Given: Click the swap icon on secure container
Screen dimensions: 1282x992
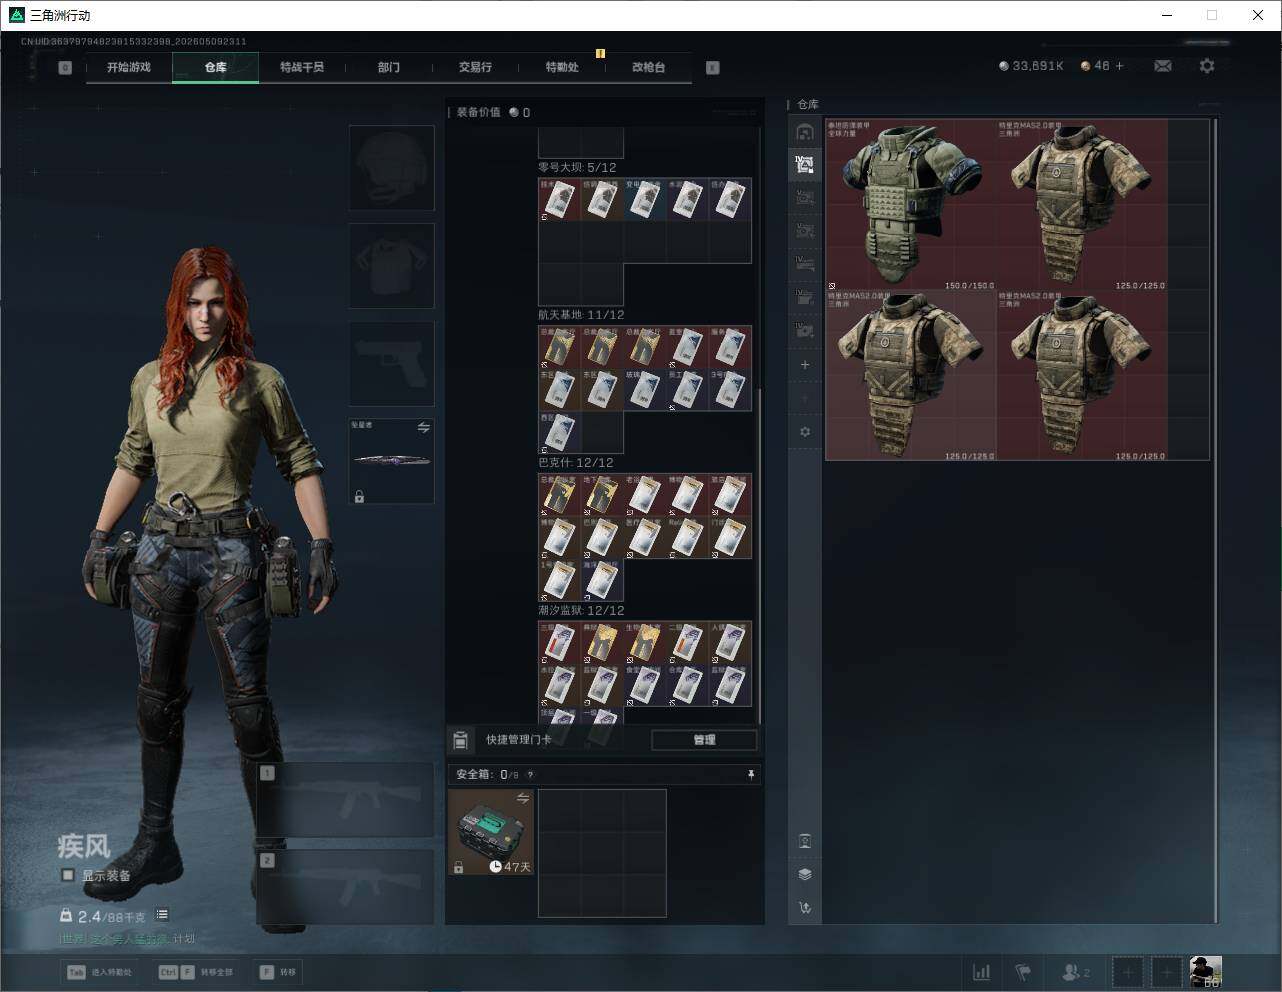Looking at the screenshot, I should 523,798.
